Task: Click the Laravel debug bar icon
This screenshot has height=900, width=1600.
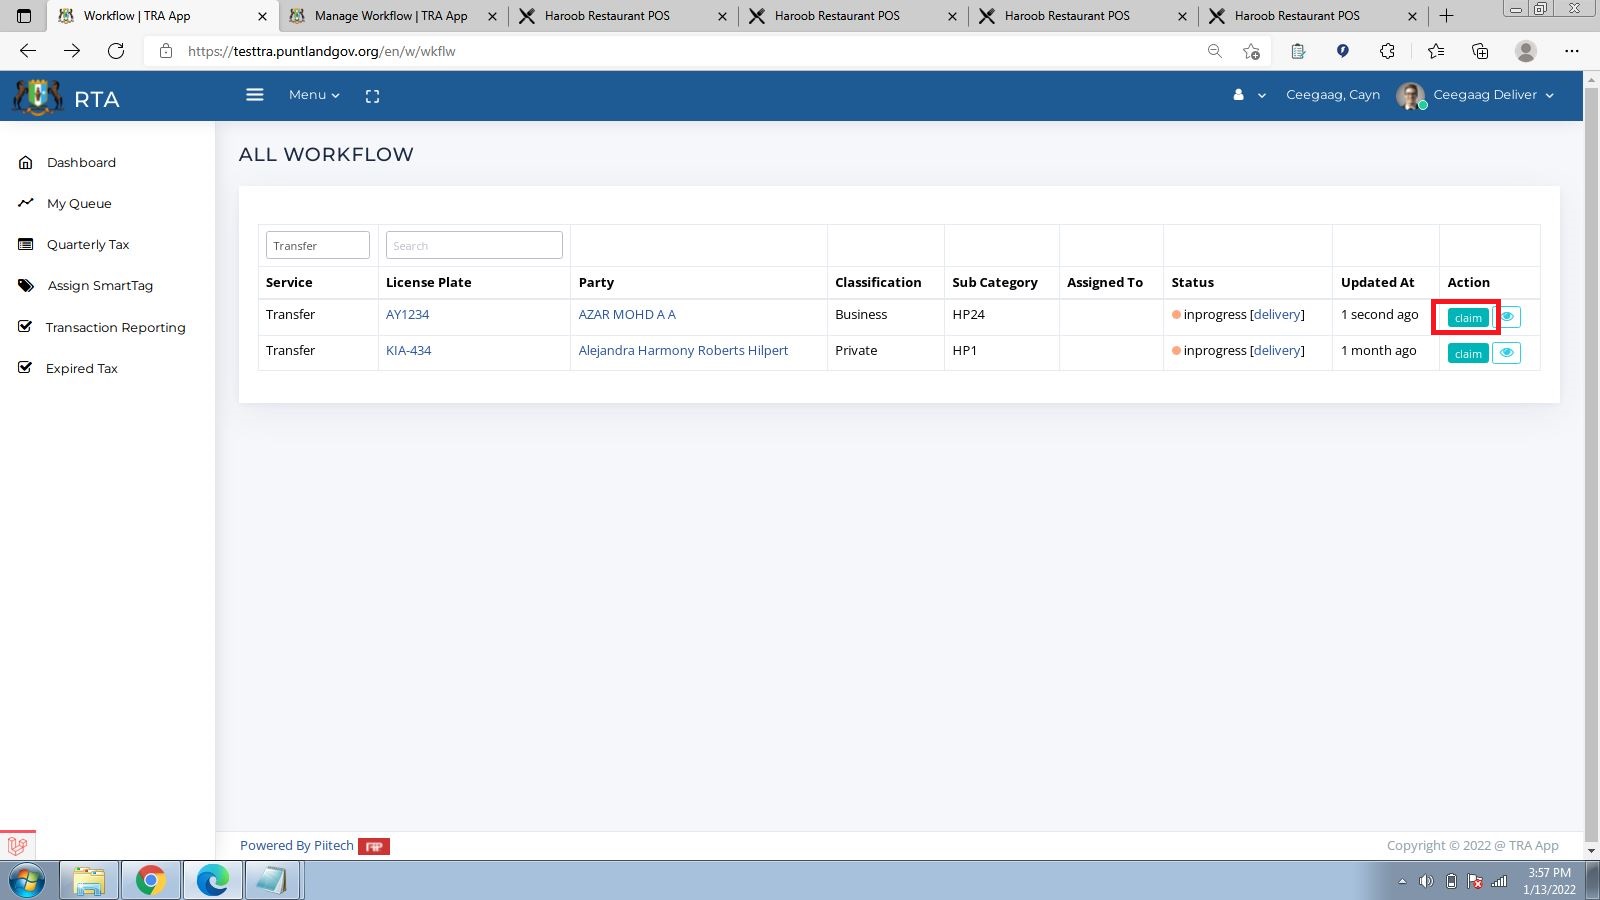Action: (x=17, y=846)
